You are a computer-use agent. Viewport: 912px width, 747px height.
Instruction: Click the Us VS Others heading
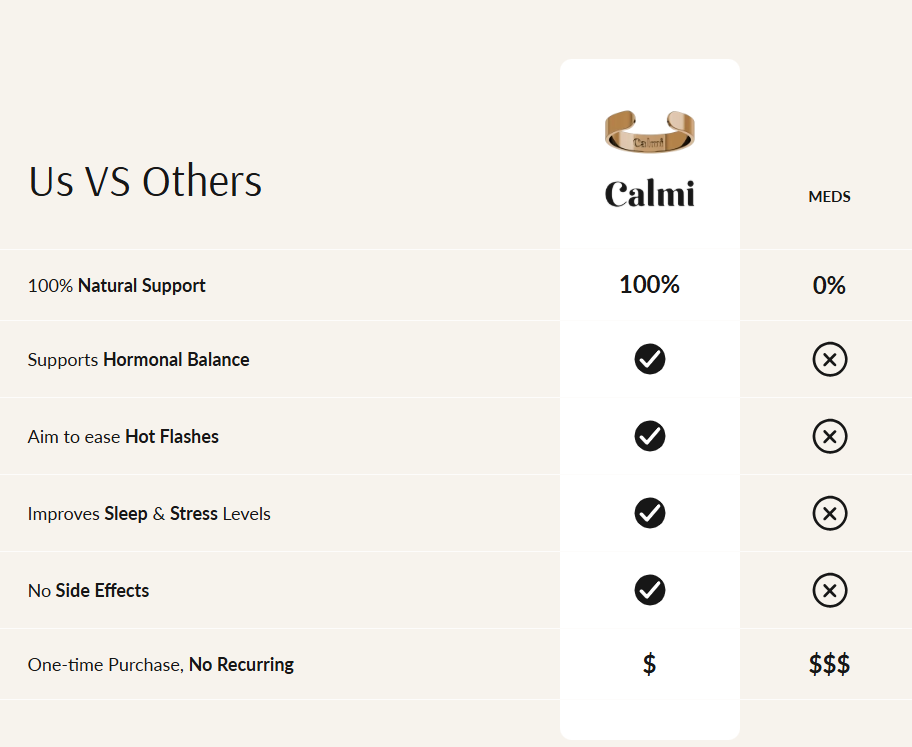(x=145, y=182)
